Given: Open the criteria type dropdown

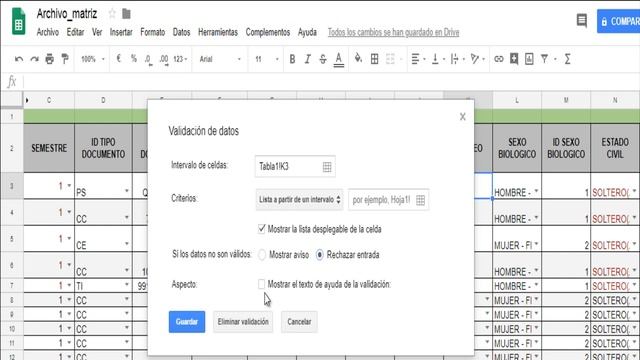Looking at the screenshot, I should 299,200.
